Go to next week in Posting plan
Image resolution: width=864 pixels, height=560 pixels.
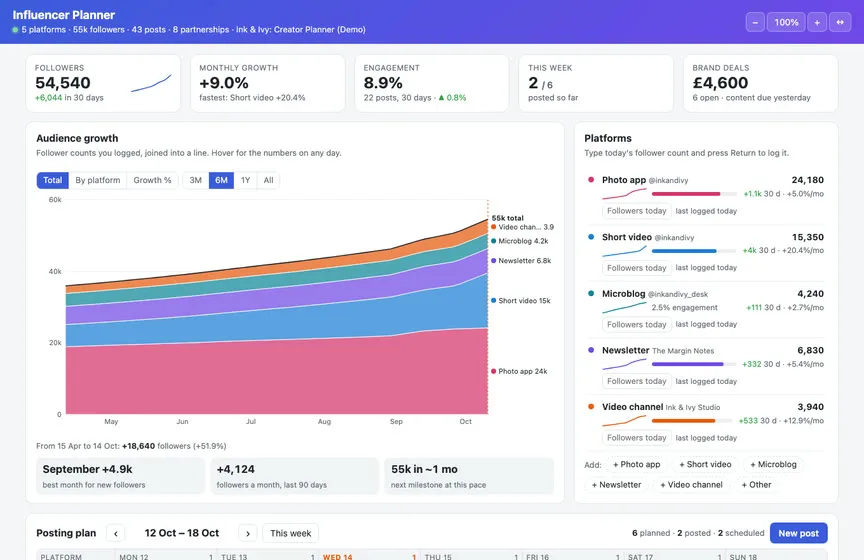click(x=248, y=534)
